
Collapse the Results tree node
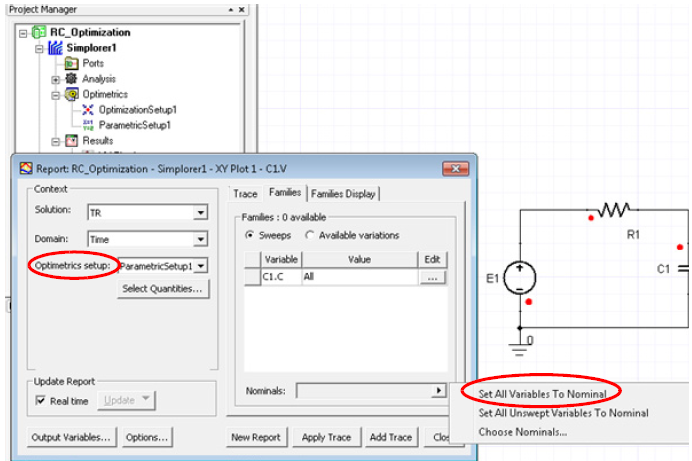56,142
